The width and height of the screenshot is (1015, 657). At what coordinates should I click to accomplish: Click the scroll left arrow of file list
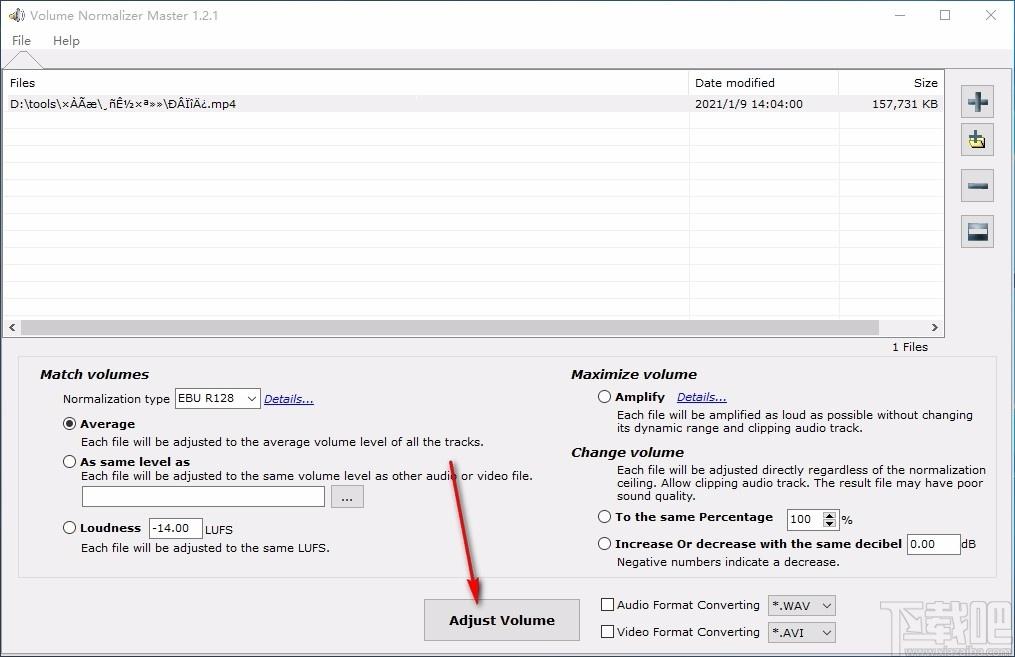point(12,328)
